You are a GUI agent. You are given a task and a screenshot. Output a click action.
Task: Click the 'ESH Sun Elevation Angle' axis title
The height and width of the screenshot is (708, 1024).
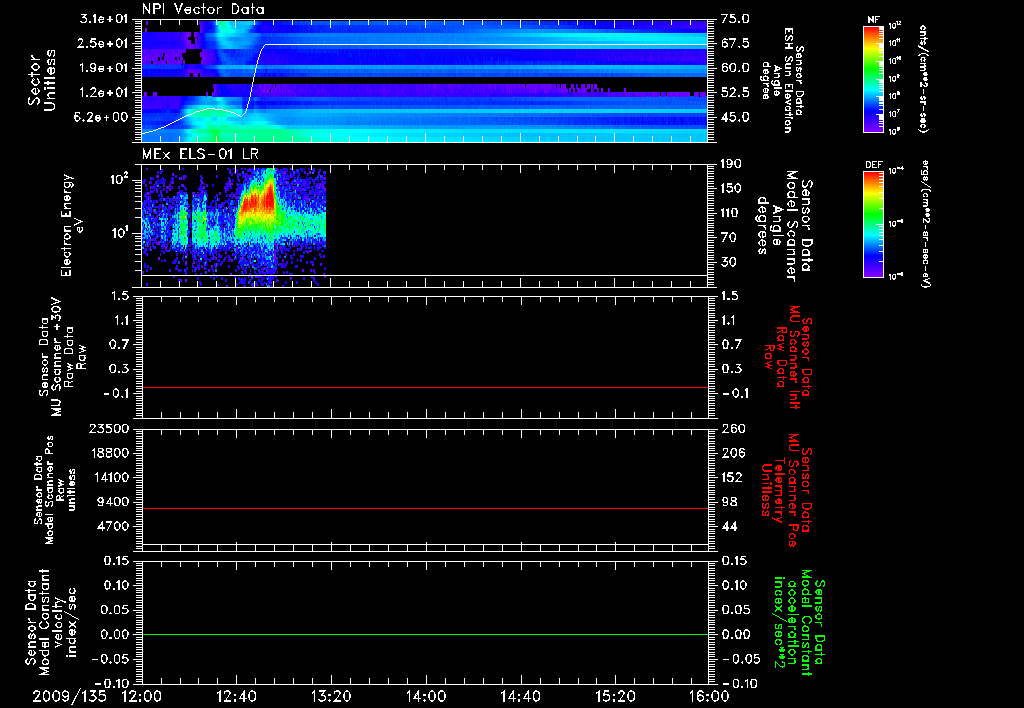coord(783,80)
